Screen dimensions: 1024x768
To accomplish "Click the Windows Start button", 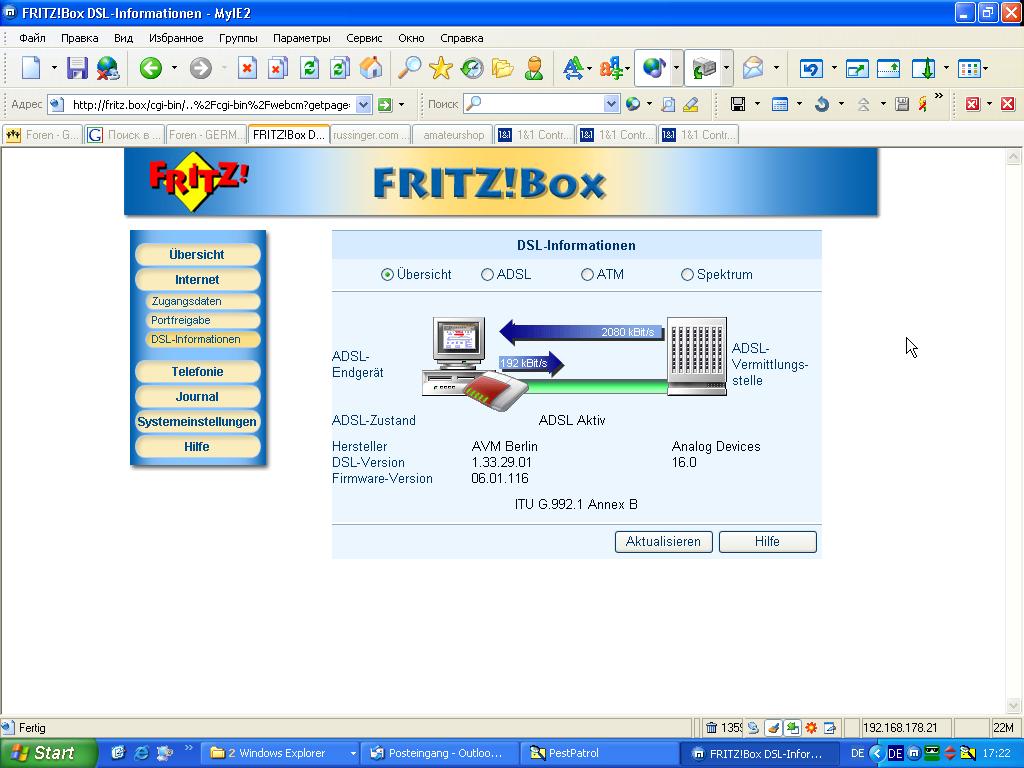I will tap(47, 753).
